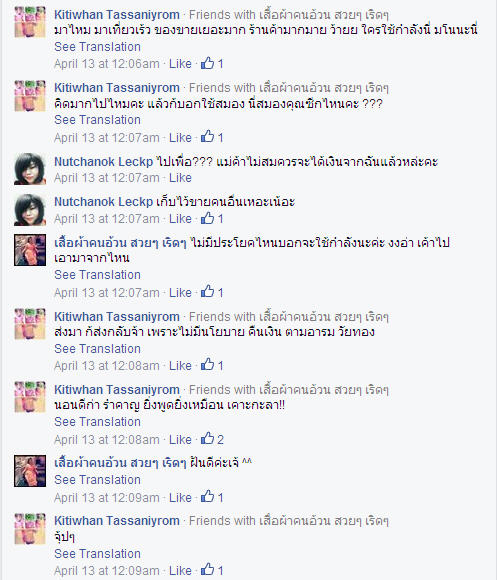Image resolution: width=497 pixels, height=580 pixels.
Task: Click Like link on the final 12:09am comment
Action: tap(180, 570)
